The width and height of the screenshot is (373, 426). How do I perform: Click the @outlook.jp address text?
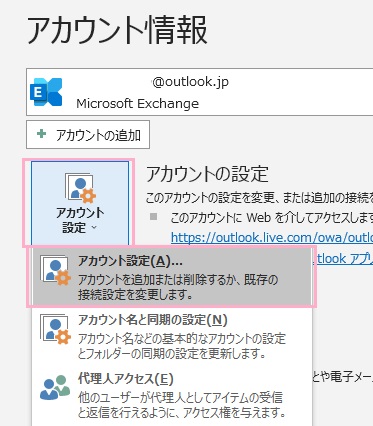click(191, 82)
